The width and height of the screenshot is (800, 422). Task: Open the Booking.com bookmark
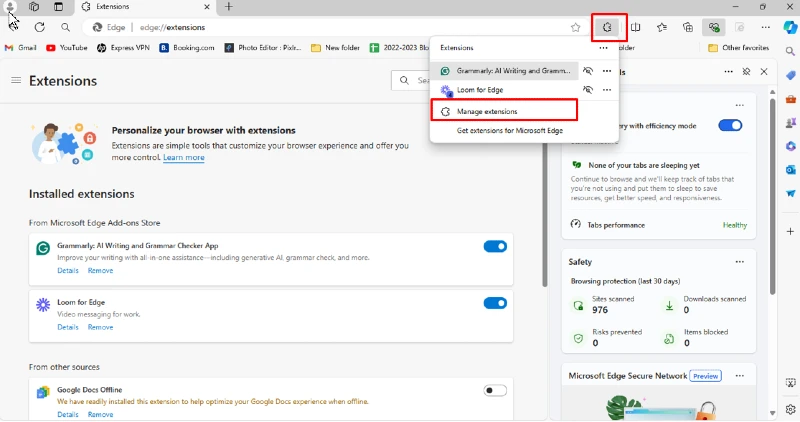(187, 47)
